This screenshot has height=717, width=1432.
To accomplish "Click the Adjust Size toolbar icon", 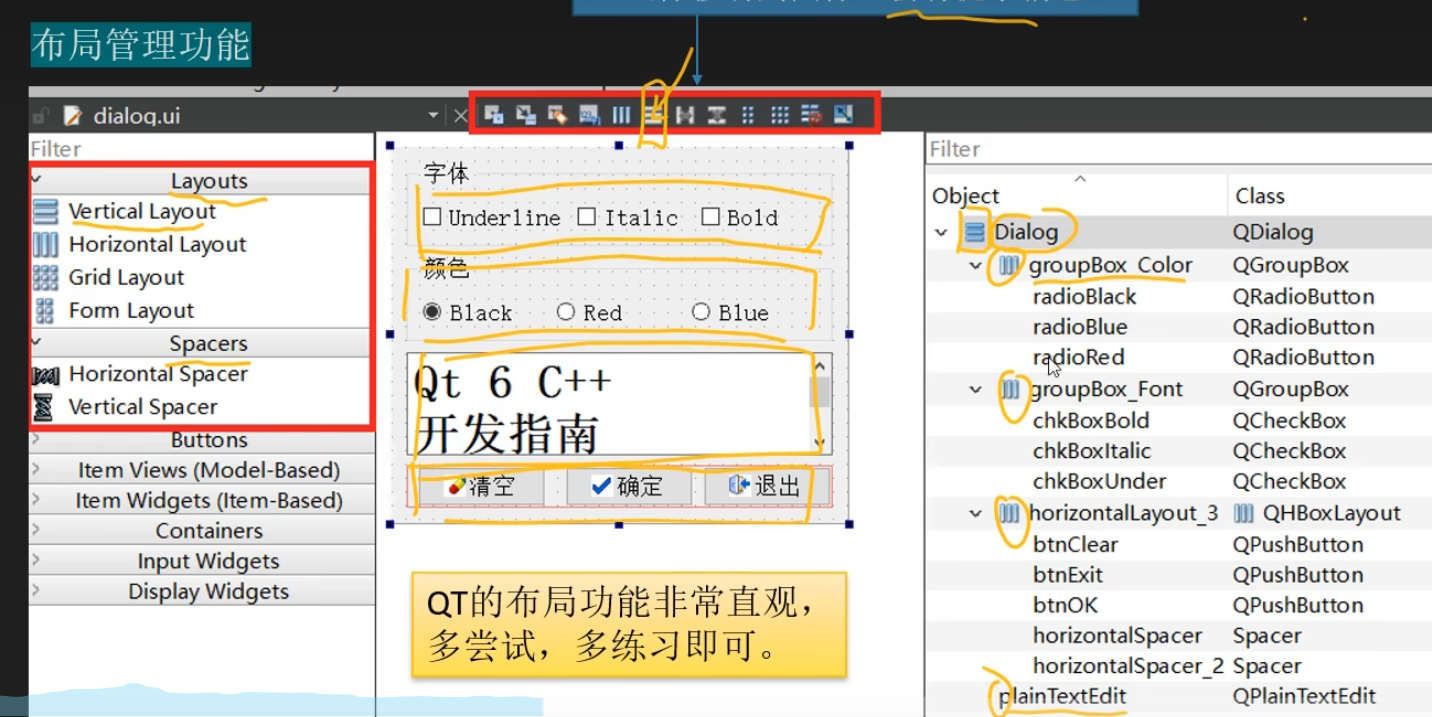I will [843, 115].
